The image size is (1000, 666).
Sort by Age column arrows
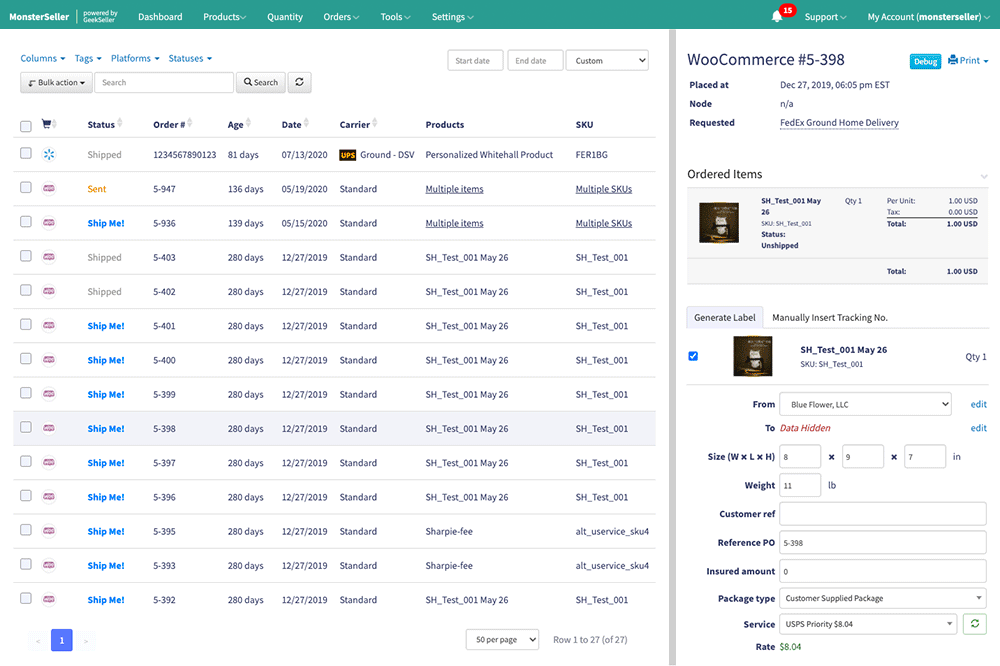248,123
